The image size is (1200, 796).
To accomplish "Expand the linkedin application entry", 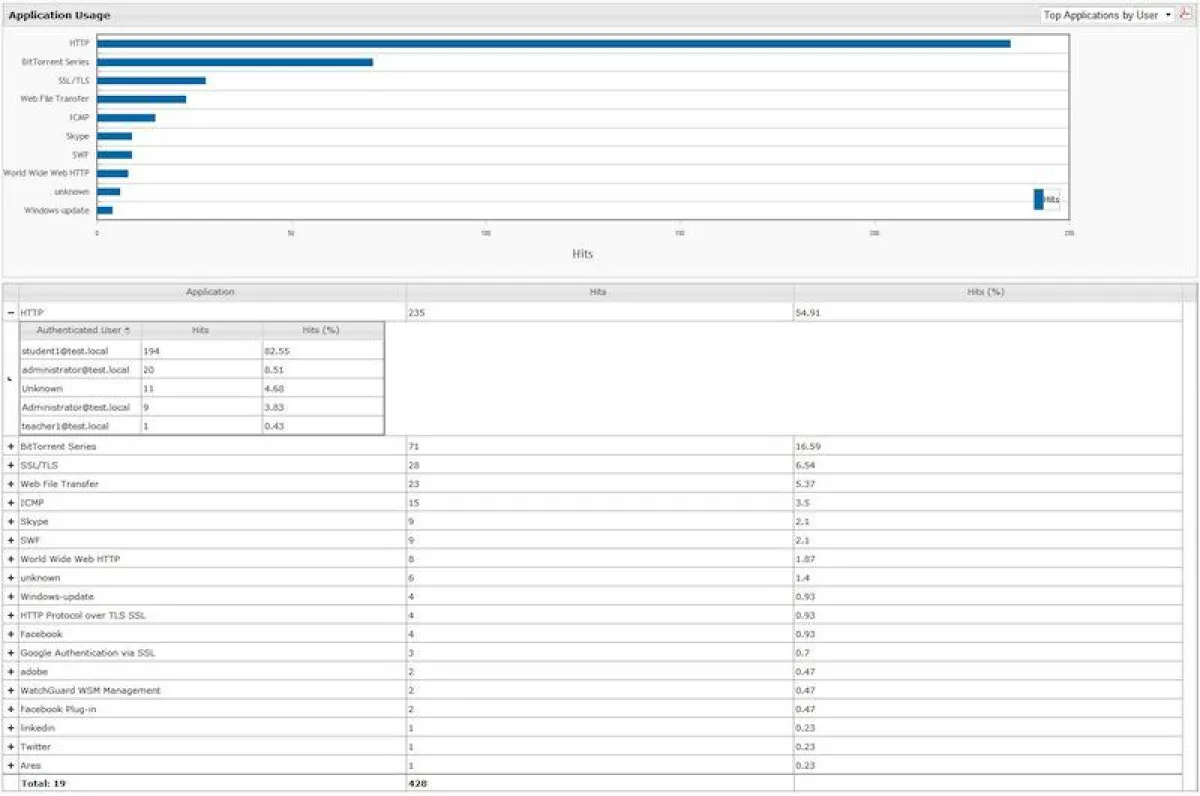I will [9, 727].
